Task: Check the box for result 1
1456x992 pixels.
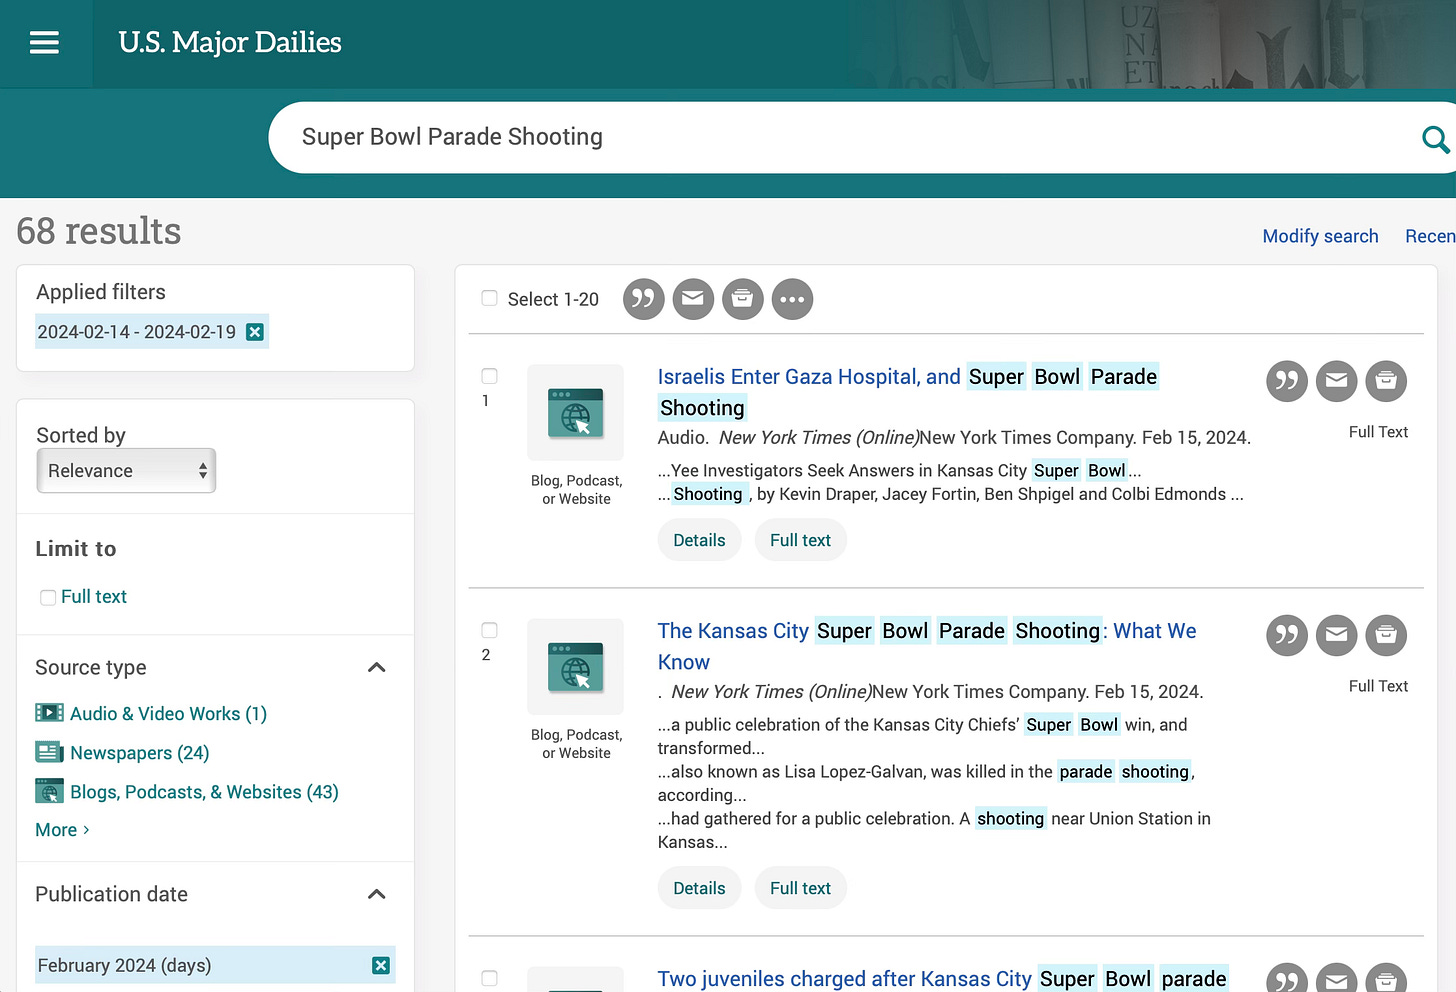Action: coord(489,376)
